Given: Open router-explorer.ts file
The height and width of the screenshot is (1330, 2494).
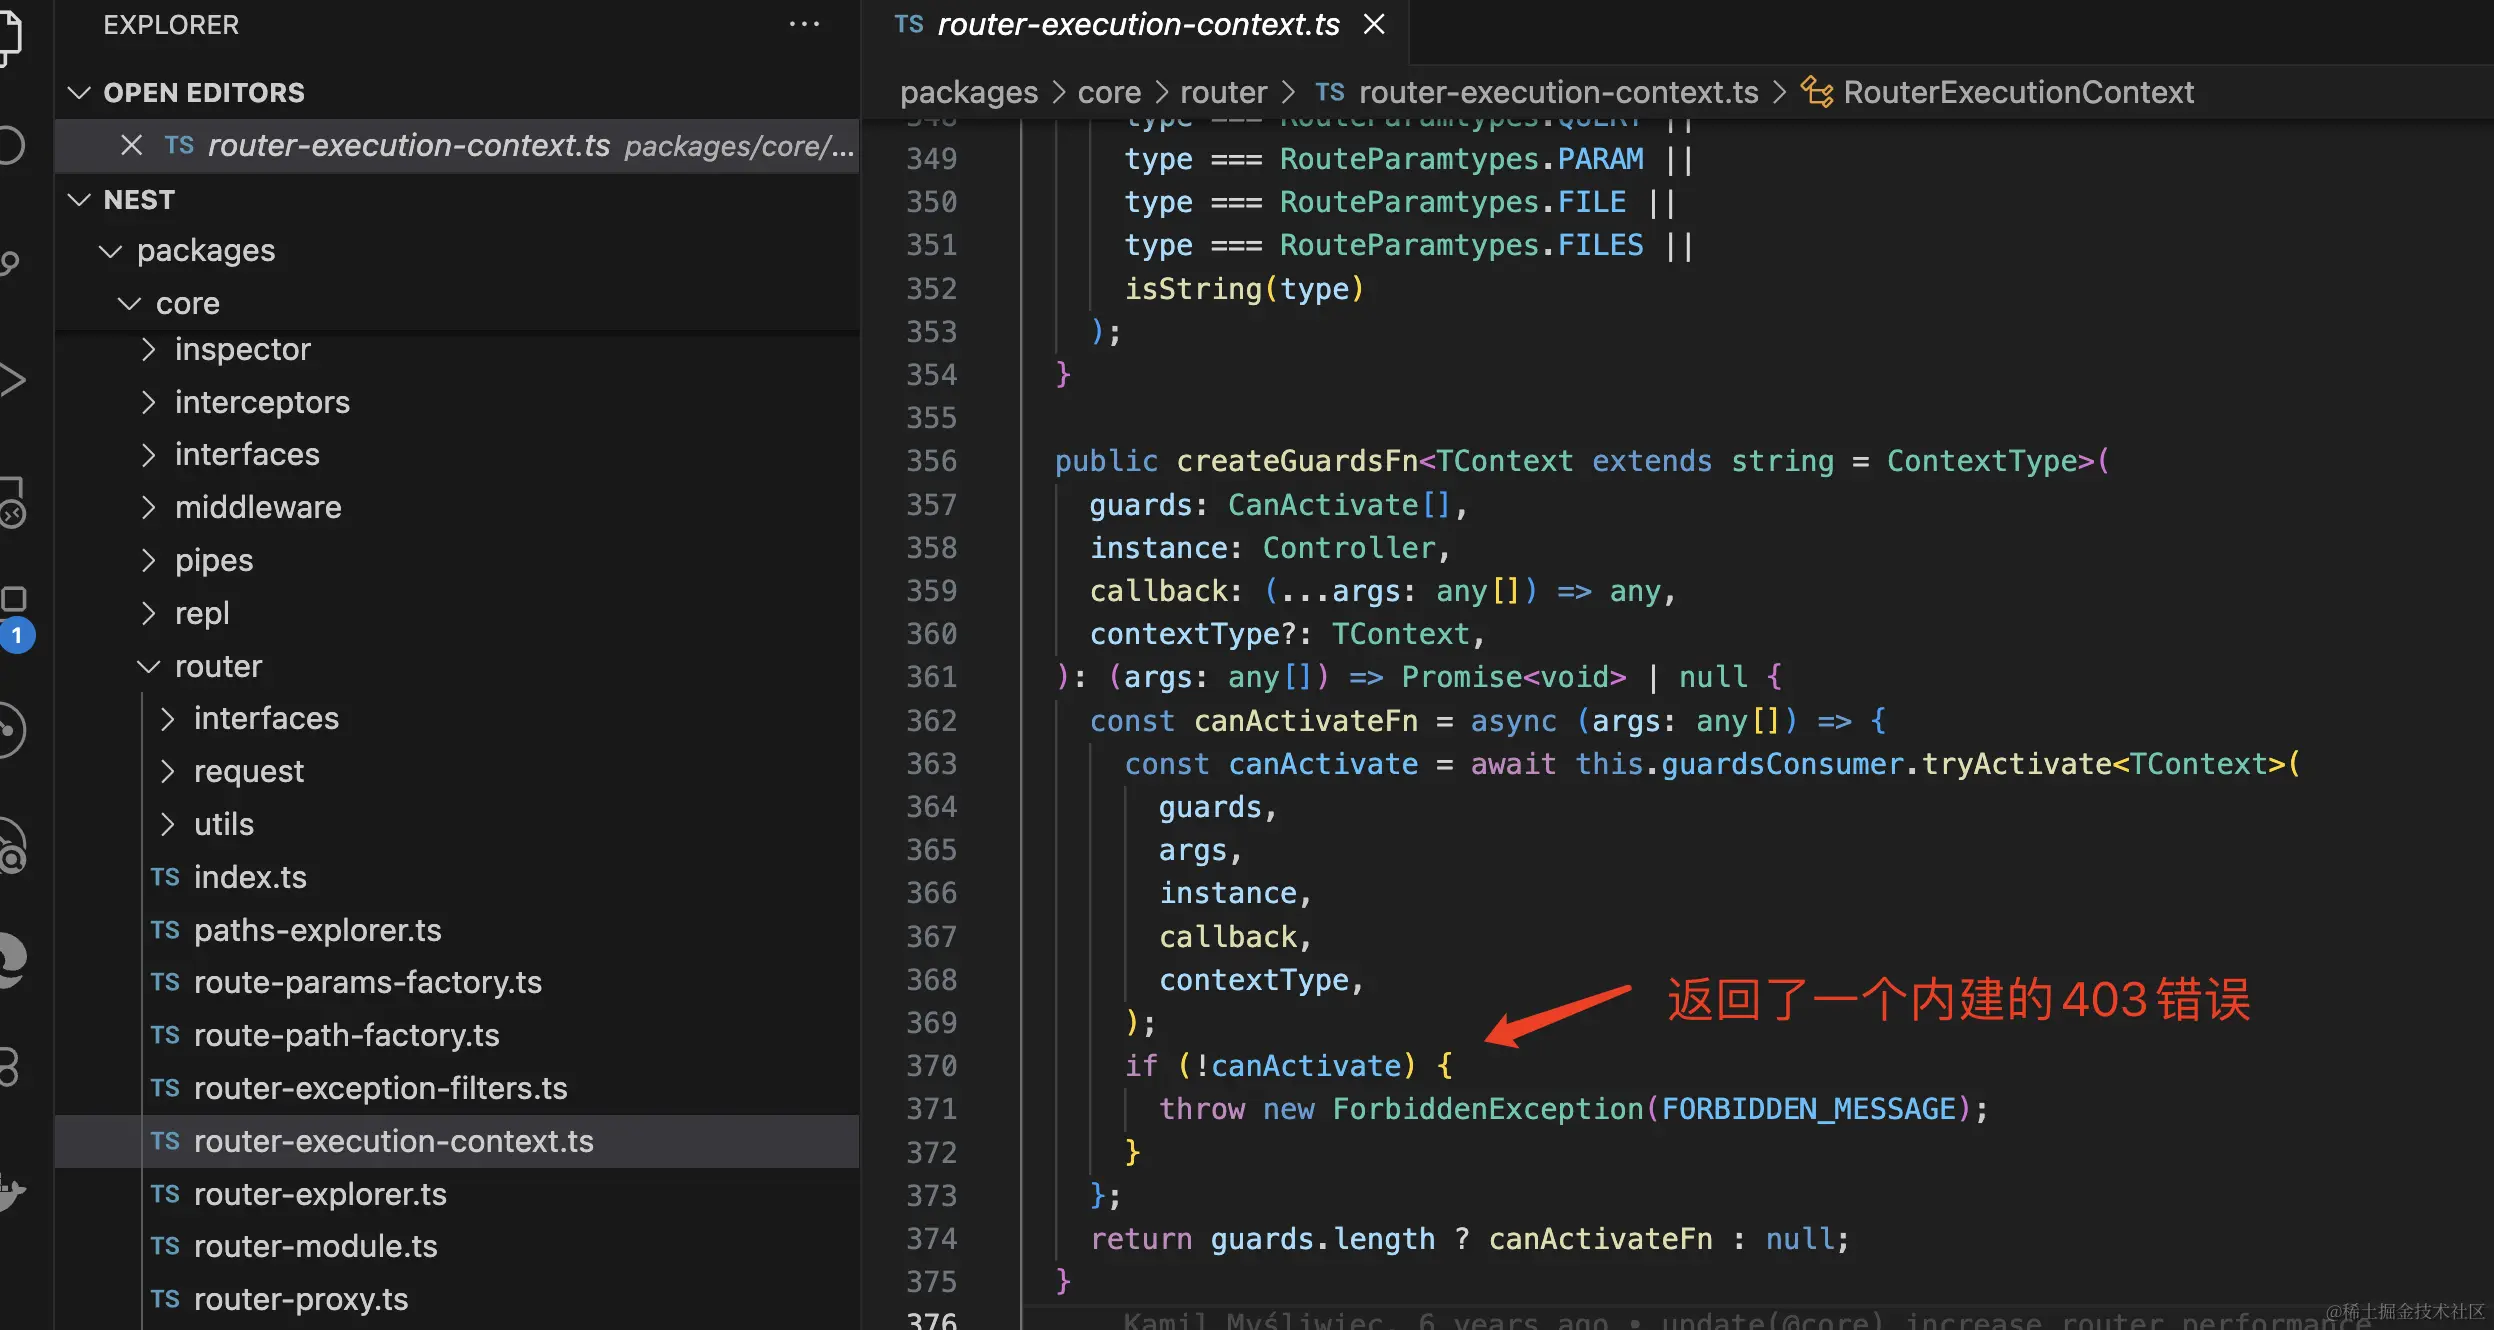Looking at the screenshot, I should tap(320, 1195).
